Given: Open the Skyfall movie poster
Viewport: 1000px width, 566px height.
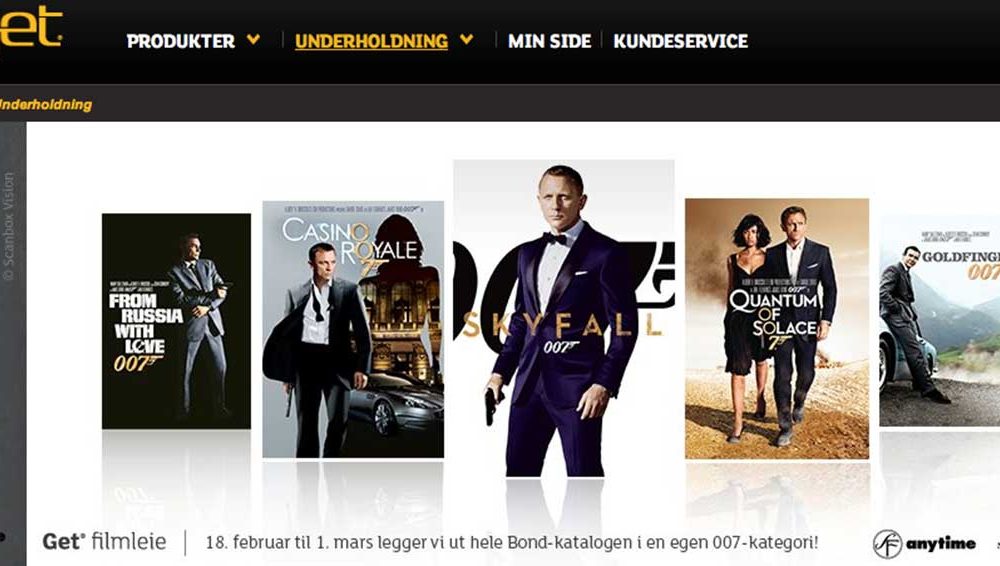Looking at the screenshot, I should tap(563, 318).
